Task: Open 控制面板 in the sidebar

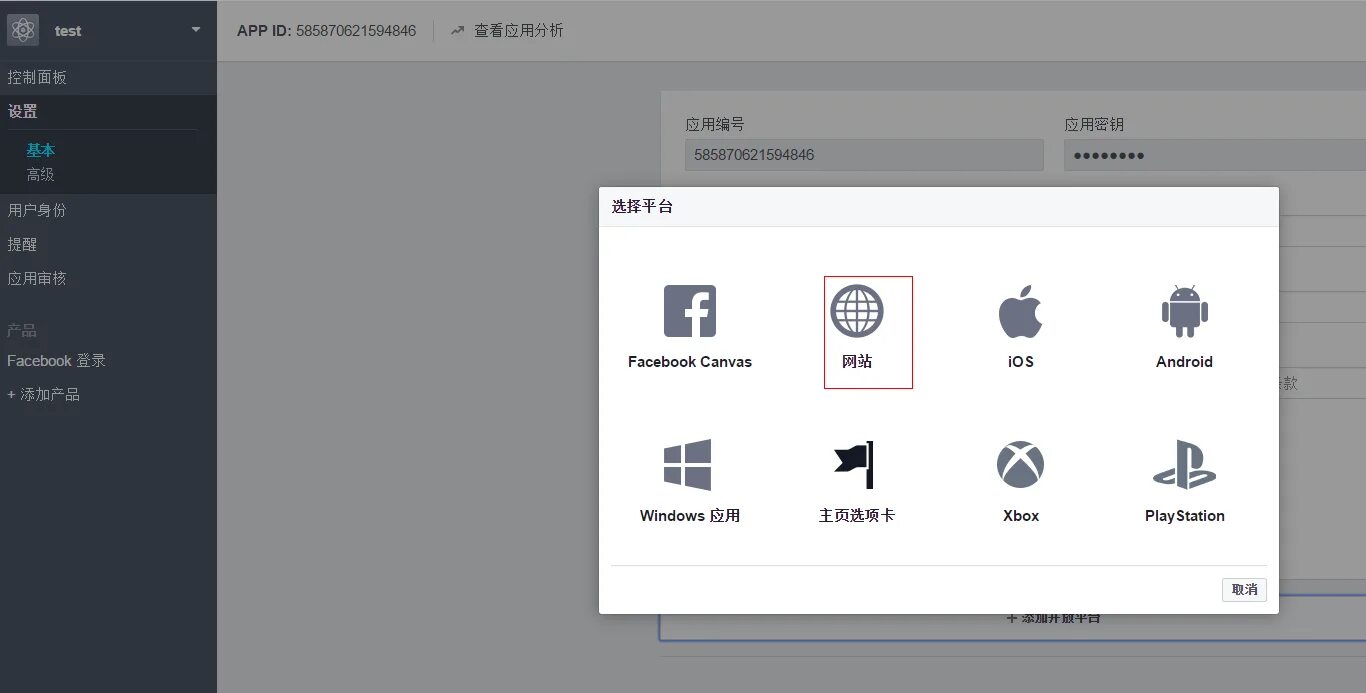Action: (x=37, y=77)
